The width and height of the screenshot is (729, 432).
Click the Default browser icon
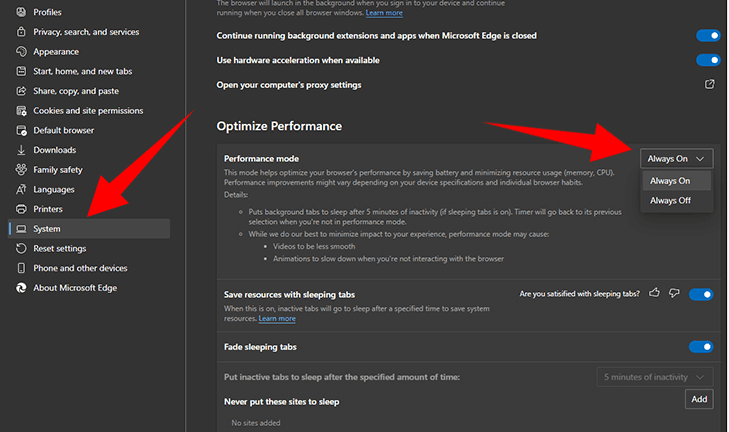pos(21,130)
